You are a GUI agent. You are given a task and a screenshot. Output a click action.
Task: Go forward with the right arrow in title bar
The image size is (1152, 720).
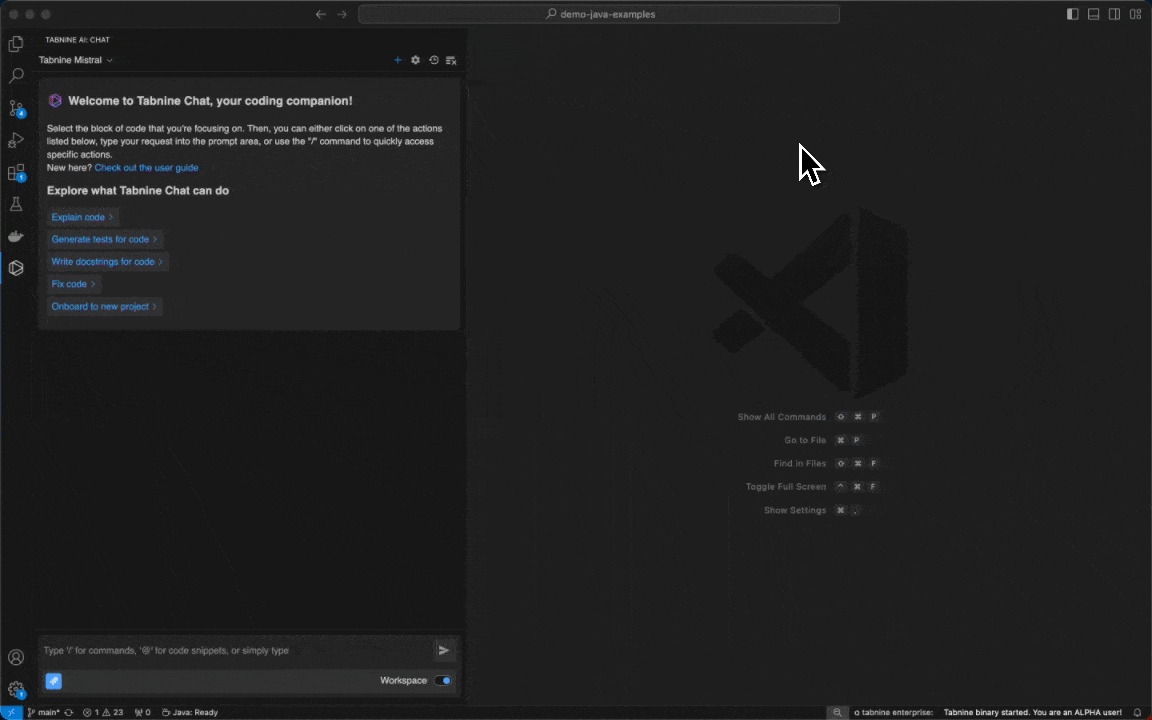click(x=342, y=14)
